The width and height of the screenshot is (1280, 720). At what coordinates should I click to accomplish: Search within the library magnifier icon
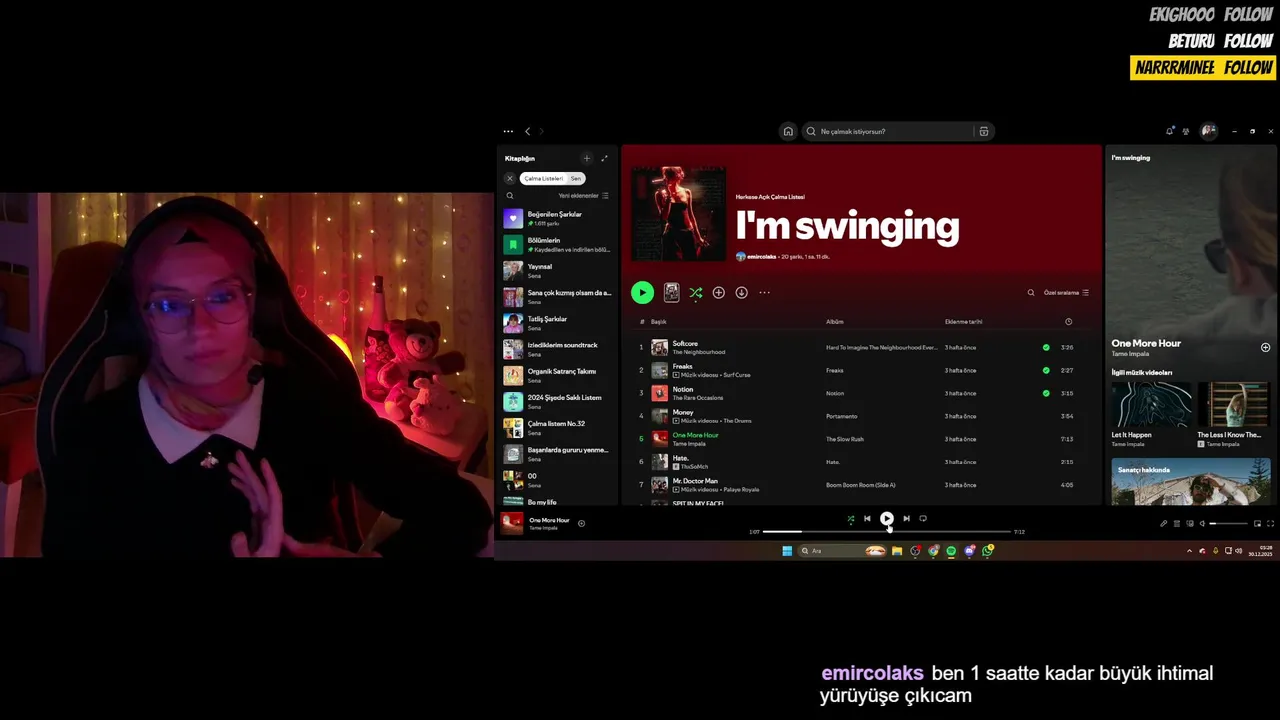510,196
